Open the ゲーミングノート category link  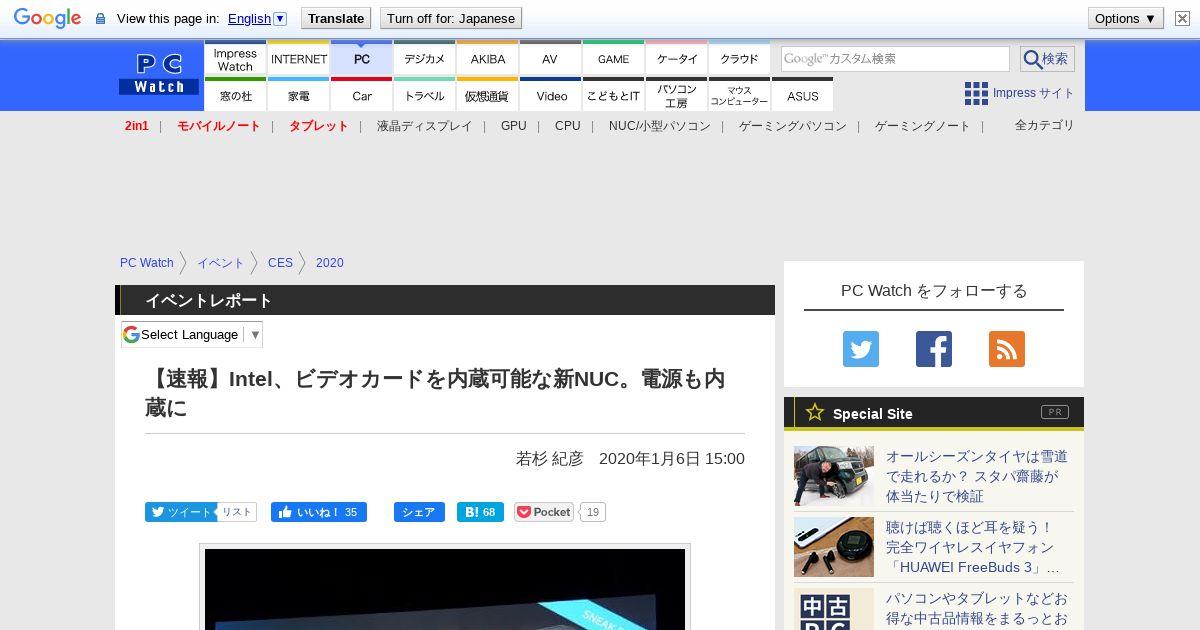(x=923, y=126)
